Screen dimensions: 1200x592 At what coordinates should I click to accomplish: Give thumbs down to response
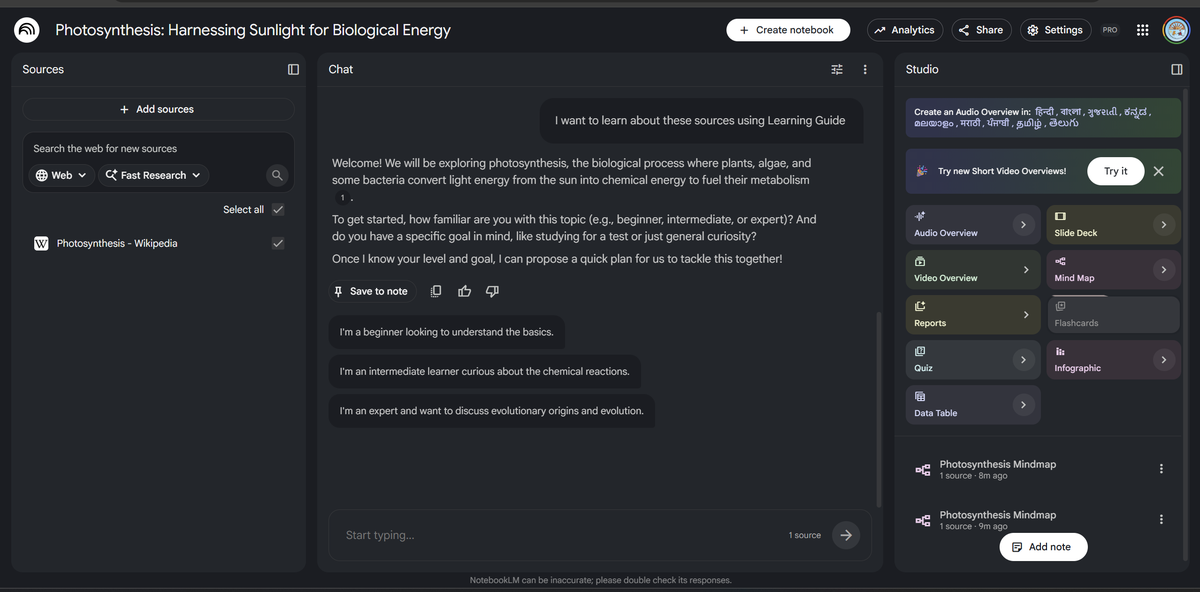[x=492, y=291]
